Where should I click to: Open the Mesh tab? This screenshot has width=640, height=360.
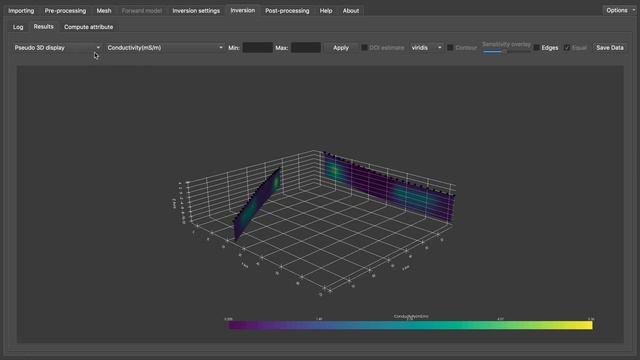coord(104,11)
